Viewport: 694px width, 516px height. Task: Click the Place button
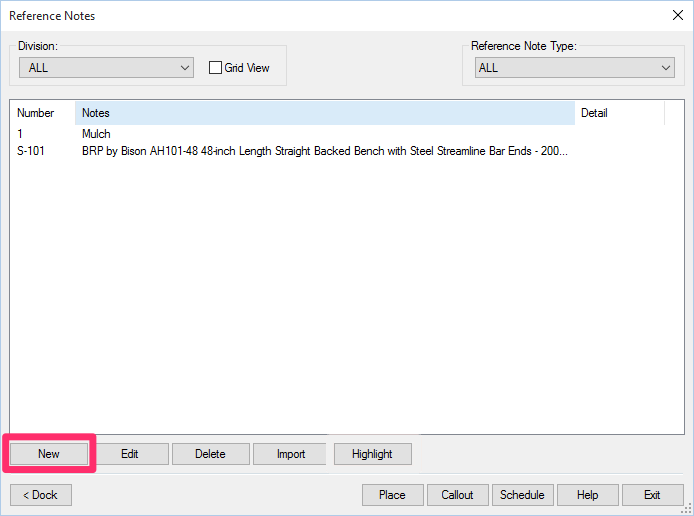[393, 495]
